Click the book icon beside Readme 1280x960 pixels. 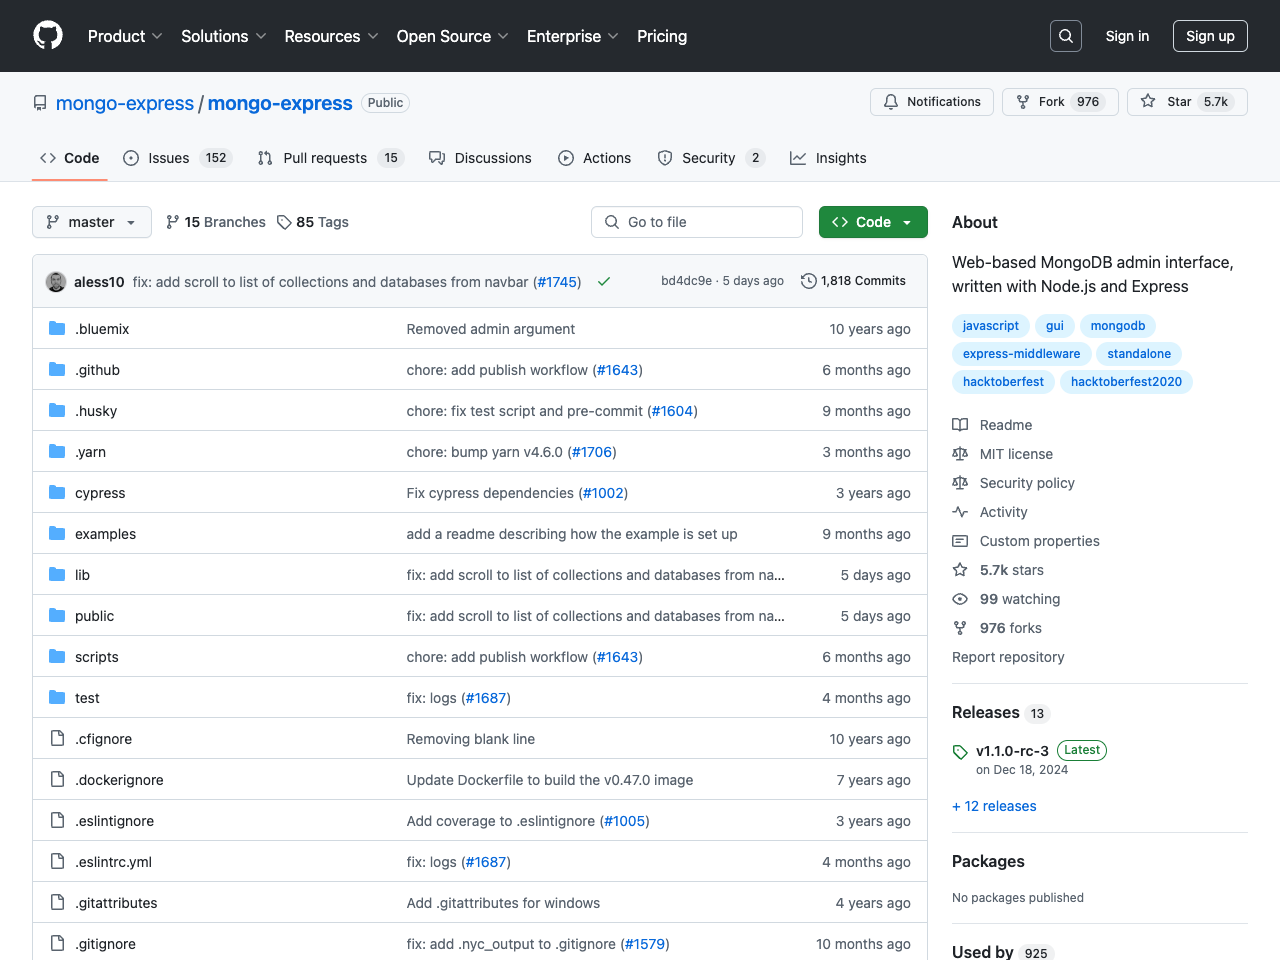pyautogui.click(x=960, y=425)
